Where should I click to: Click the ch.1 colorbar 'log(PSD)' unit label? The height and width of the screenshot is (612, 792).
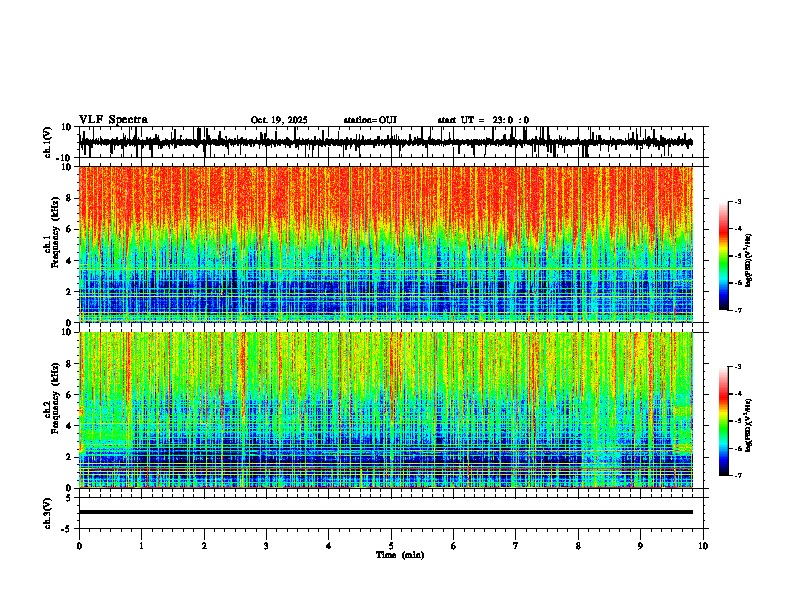749,260
